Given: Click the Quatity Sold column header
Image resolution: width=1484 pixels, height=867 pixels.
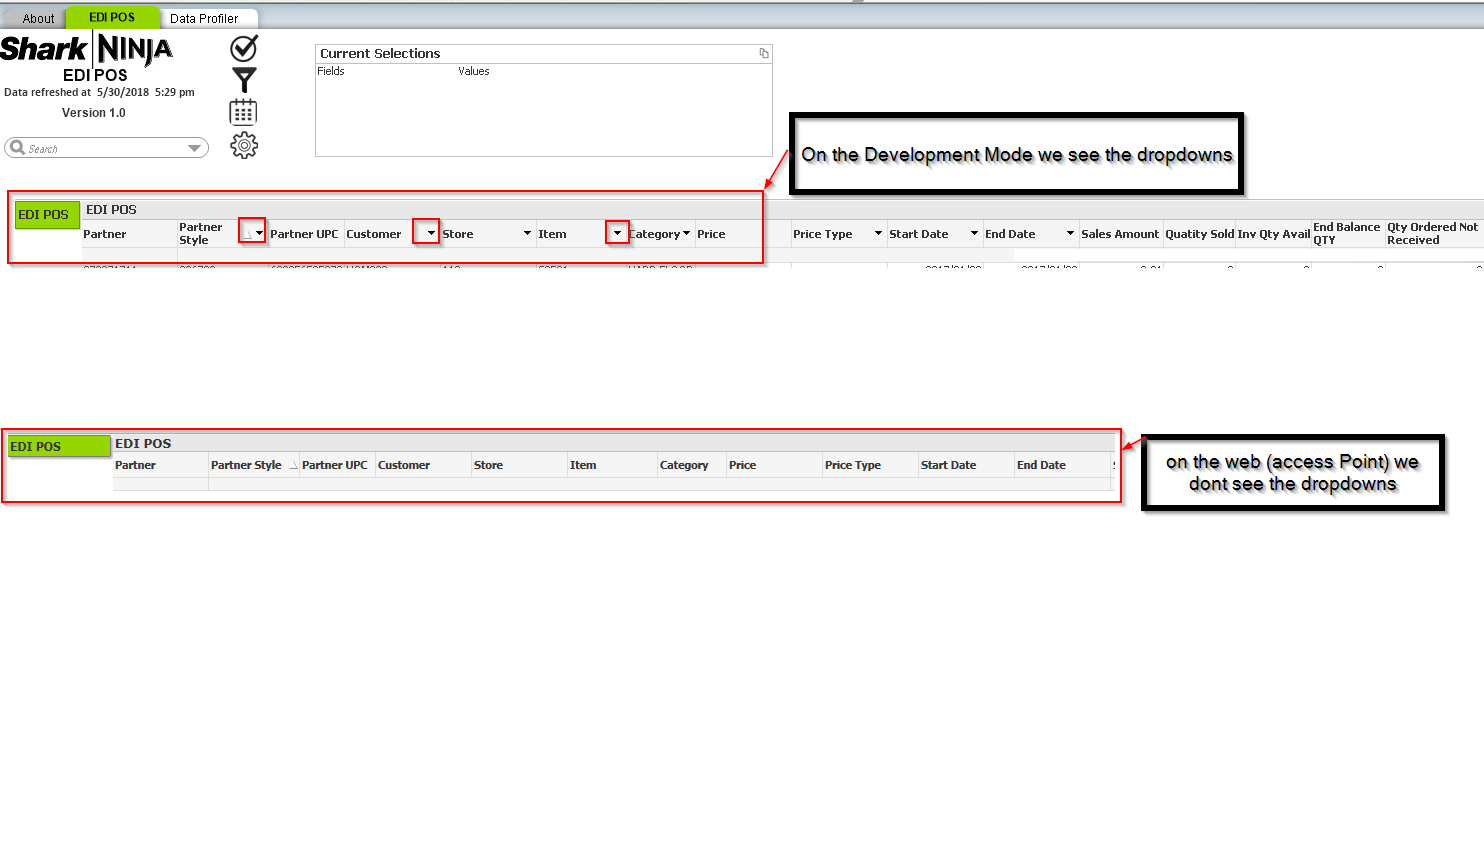Looking at the screenshot, I should point(1199,234).
